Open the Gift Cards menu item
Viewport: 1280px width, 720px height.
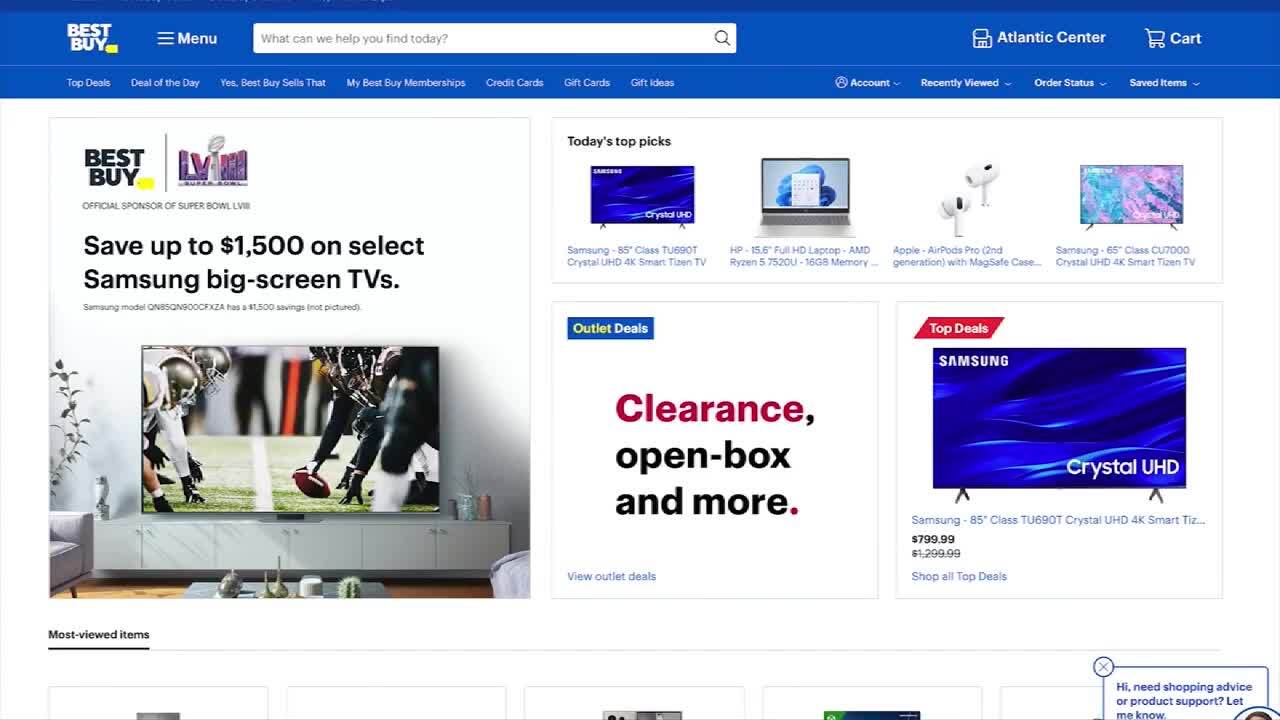coord(587,83)
